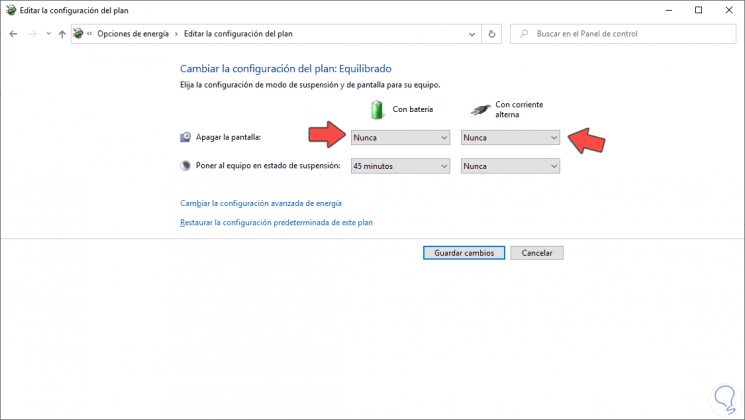Open Apagar la pantalla AC power dropdown
Screen dimensions: 745x420
510,138
